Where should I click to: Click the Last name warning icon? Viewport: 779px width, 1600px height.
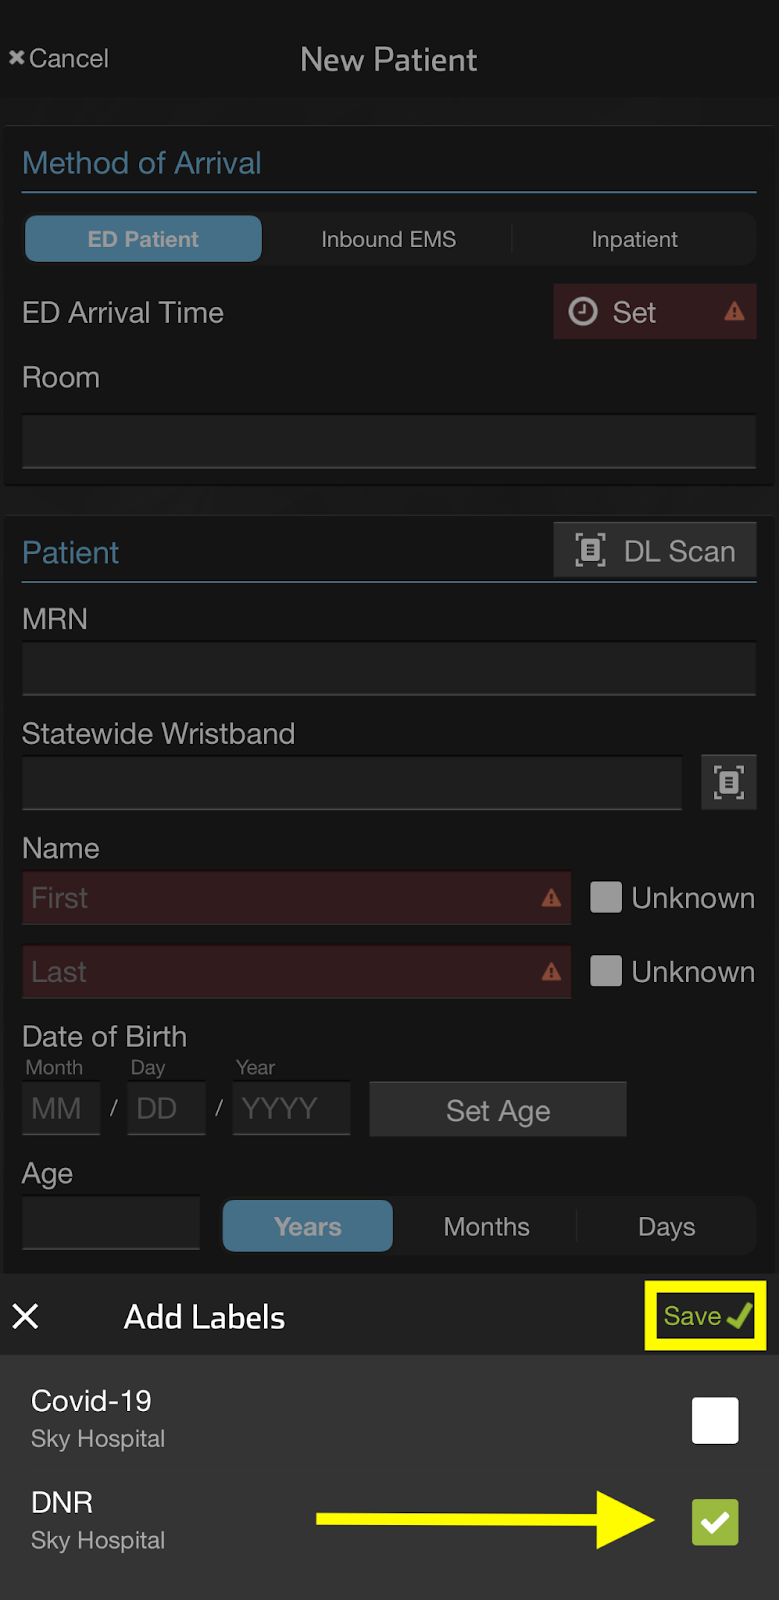tap(551, 972)
